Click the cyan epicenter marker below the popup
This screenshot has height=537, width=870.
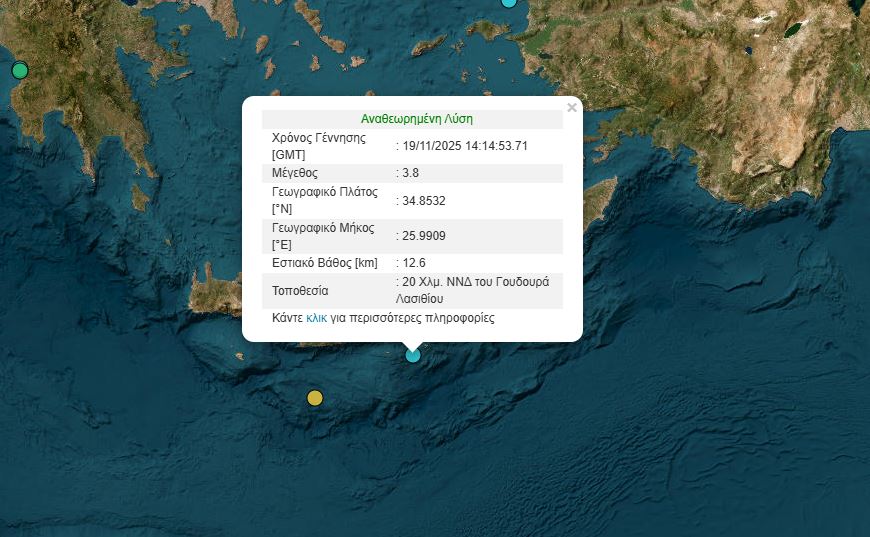(x=413, y=354)
